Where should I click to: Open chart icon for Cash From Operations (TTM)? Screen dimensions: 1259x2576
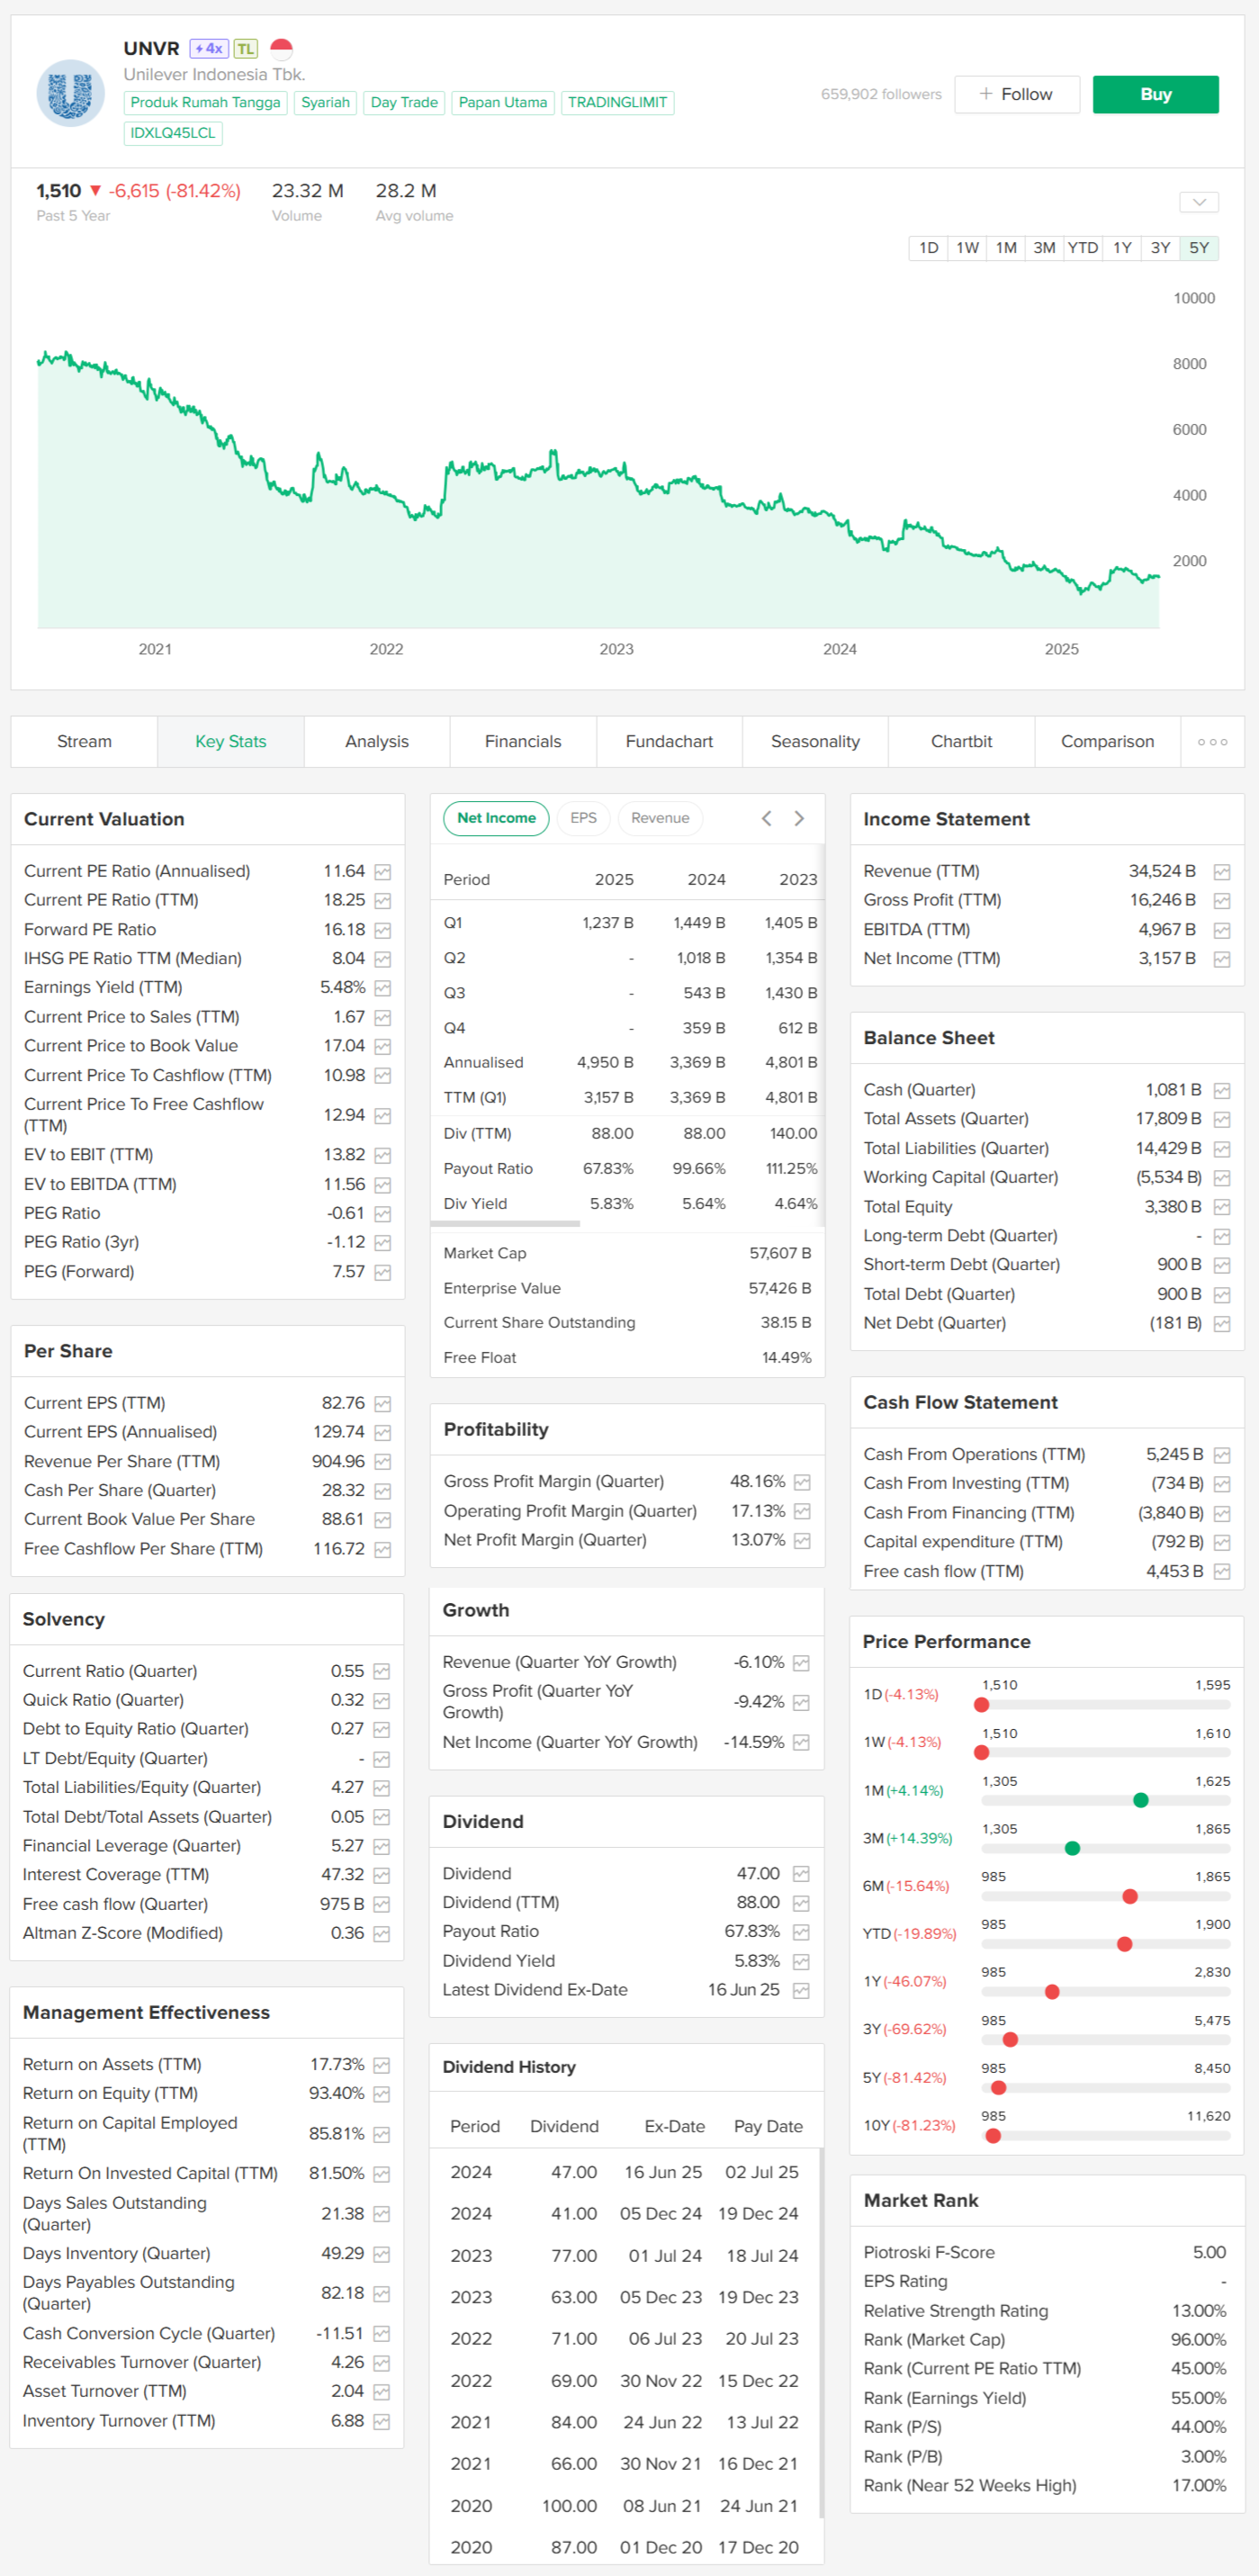(1221, 1455)
